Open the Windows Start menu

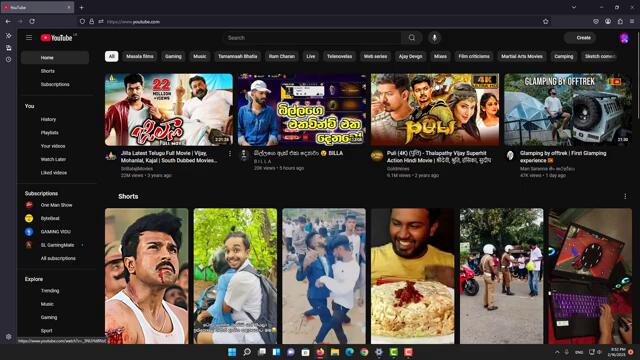[x=232, y=352]
